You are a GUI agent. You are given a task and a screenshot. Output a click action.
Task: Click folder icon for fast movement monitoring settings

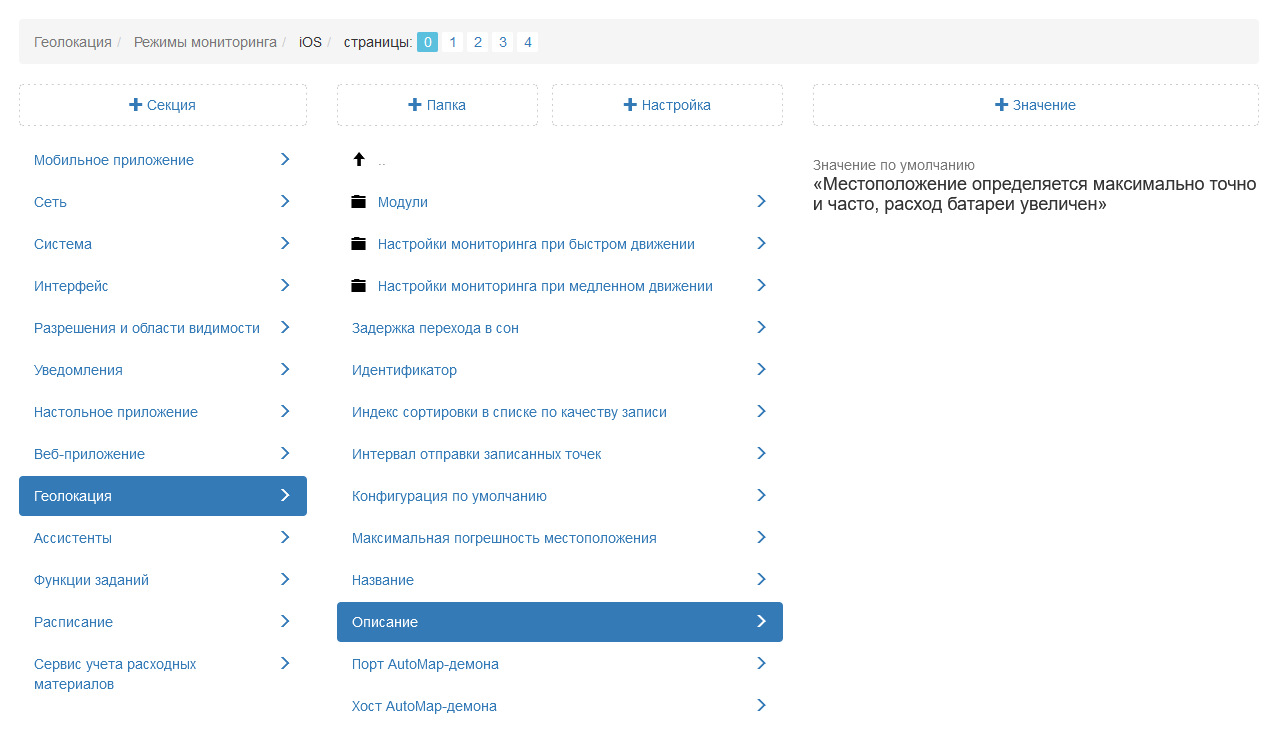[359, 244]
